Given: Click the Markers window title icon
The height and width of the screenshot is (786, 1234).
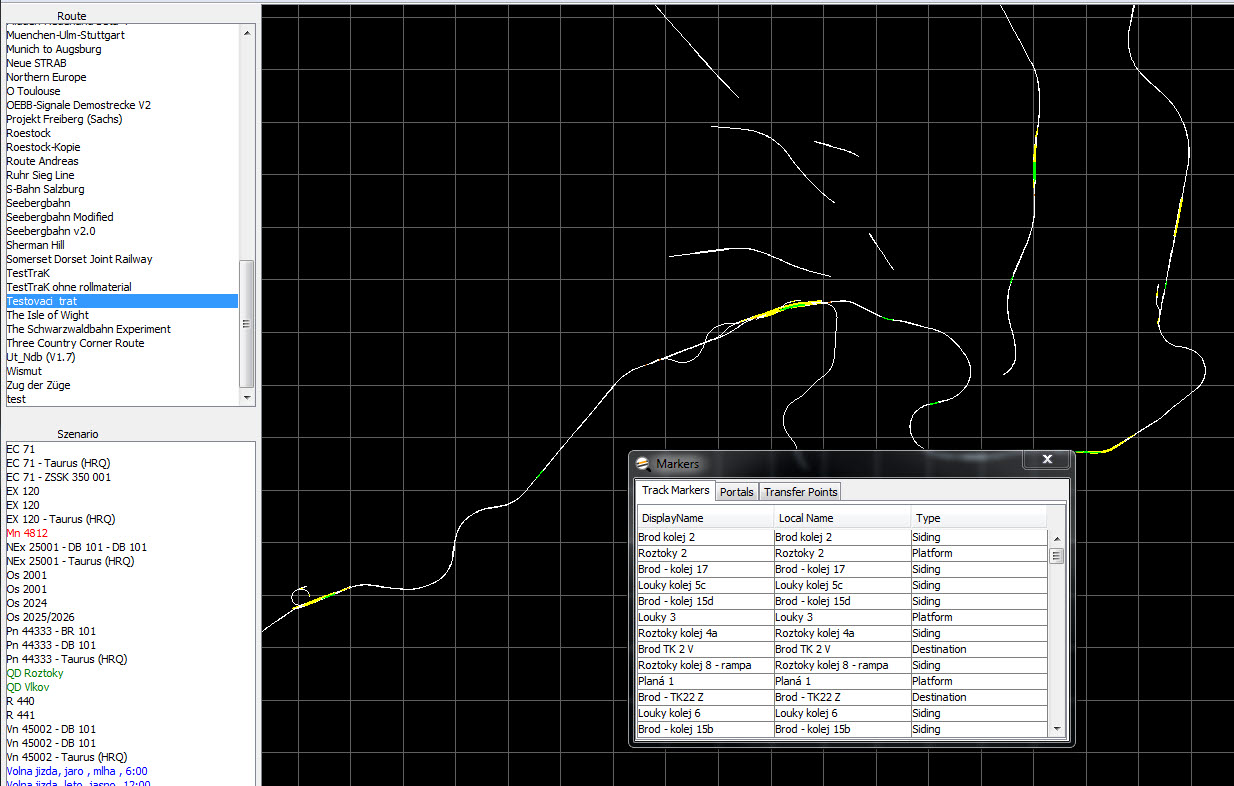Looking at the screenshot, I should 644,463.
